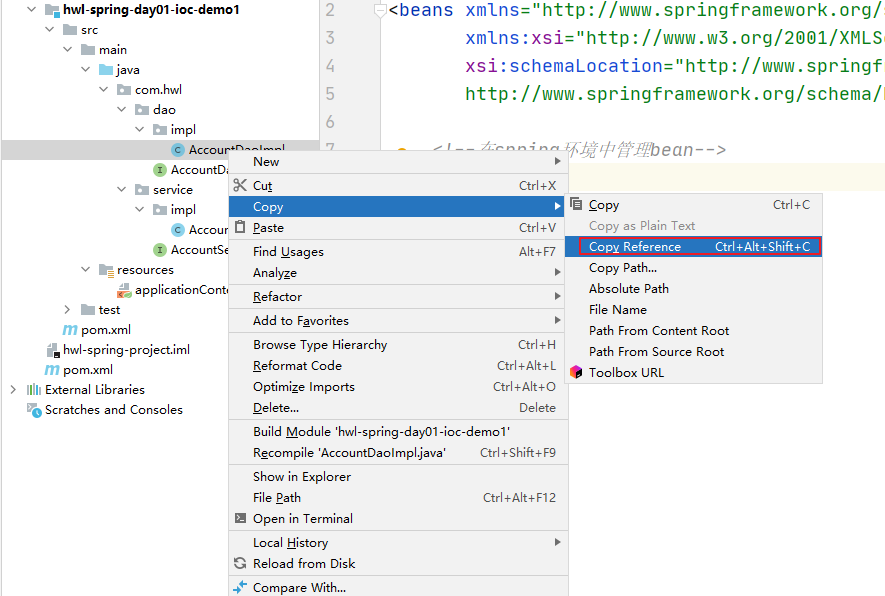The width and height of the screenshot is (885, 596).
Task: Choose Reformat Code
Action: click(398, 366)
